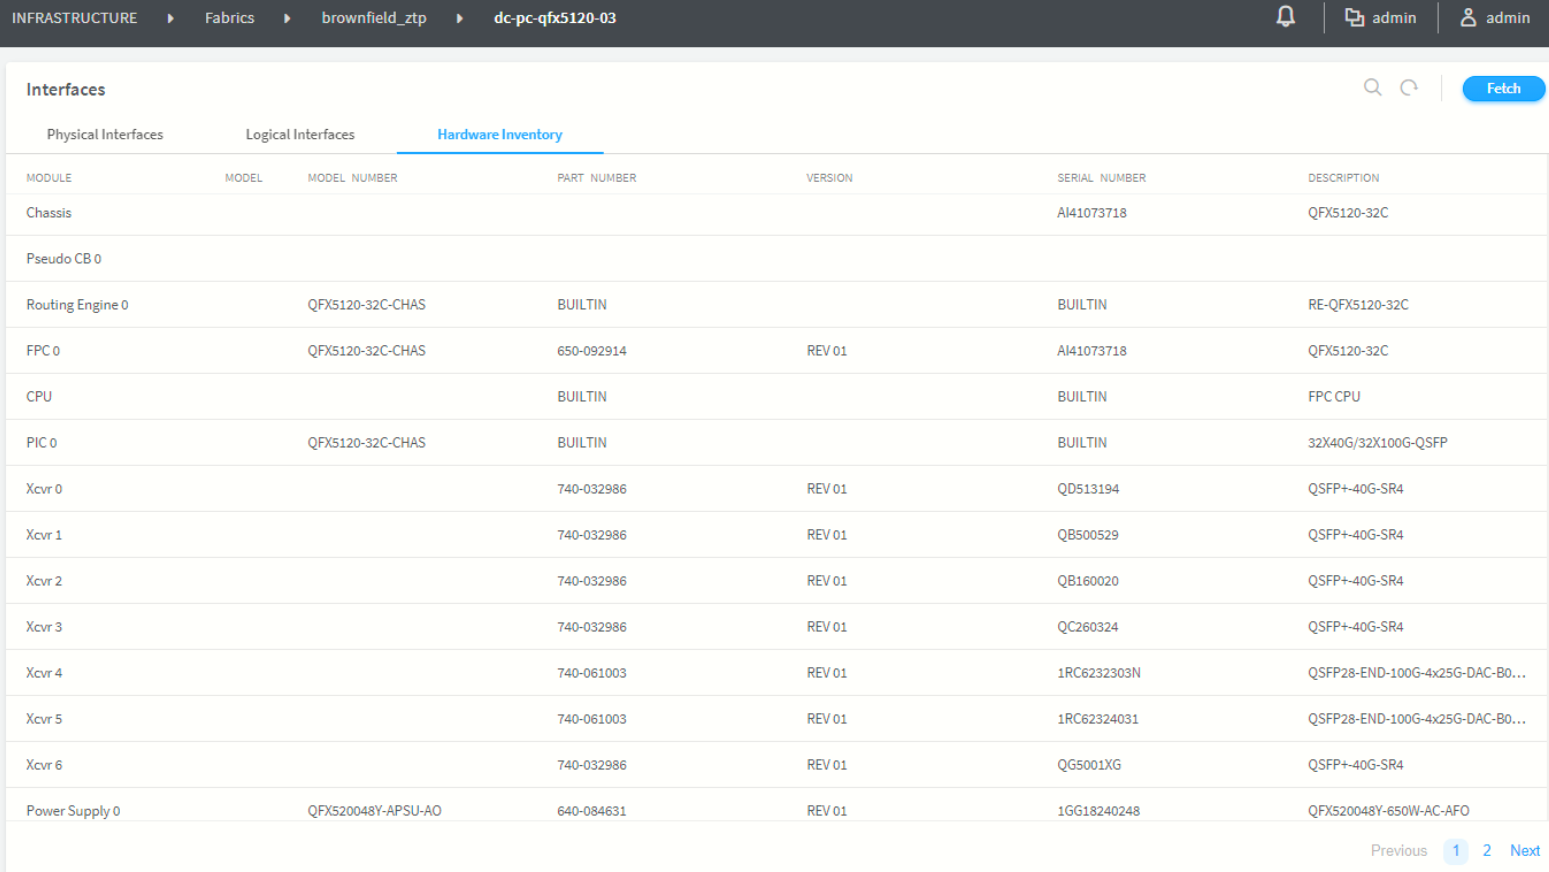Click the INFRASTRUCTURE breadcrumb
The width and height of the screenshot is (1549, 872).
coord(75,18)
